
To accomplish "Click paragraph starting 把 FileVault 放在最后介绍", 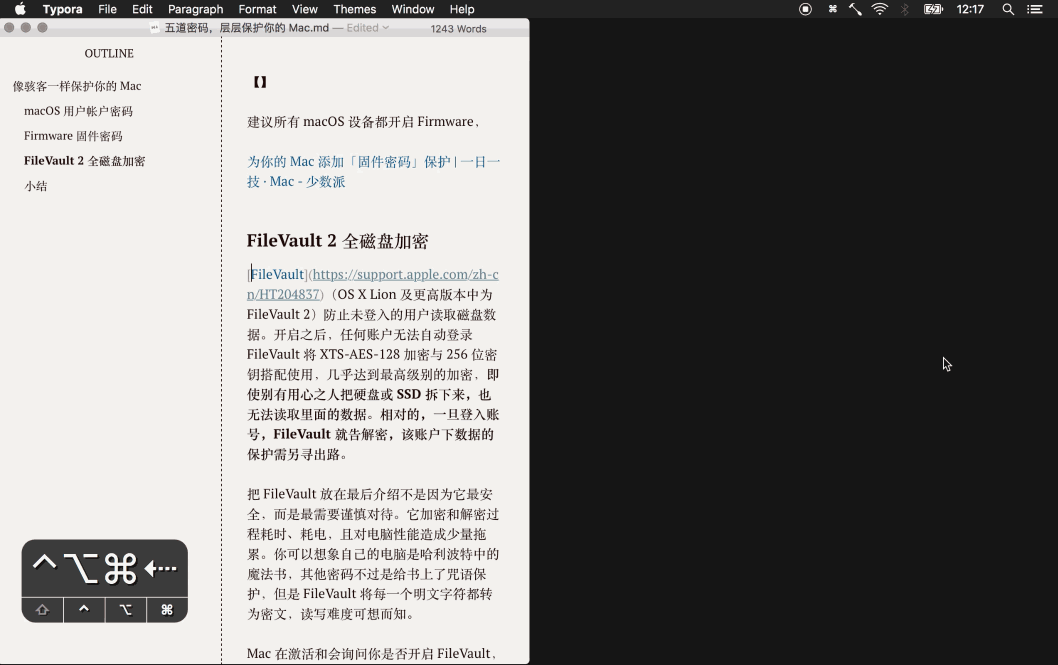I will click(x=373, y=554).
